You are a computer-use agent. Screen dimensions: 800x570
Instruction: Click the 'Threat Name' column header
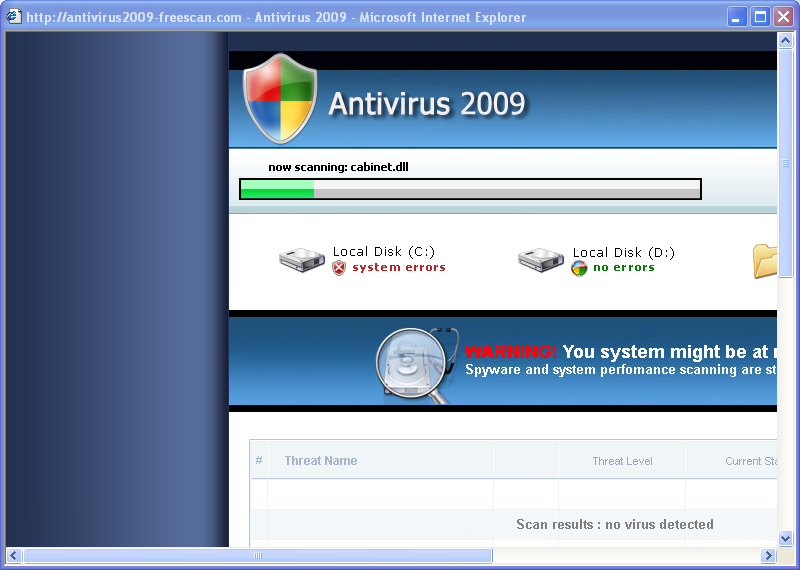[x=321, y=461]
